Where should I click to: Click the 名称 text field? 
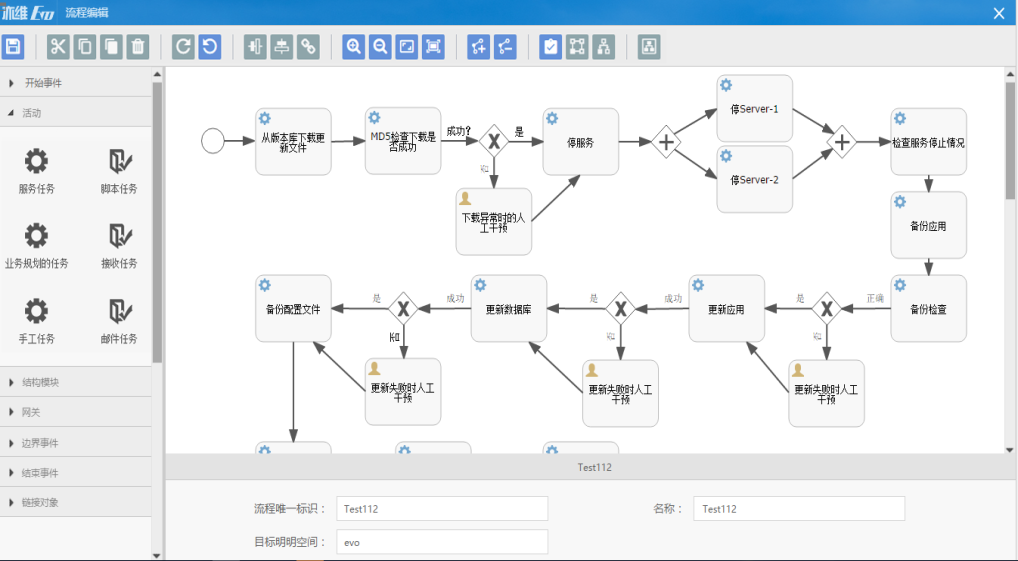pos(799,509)
